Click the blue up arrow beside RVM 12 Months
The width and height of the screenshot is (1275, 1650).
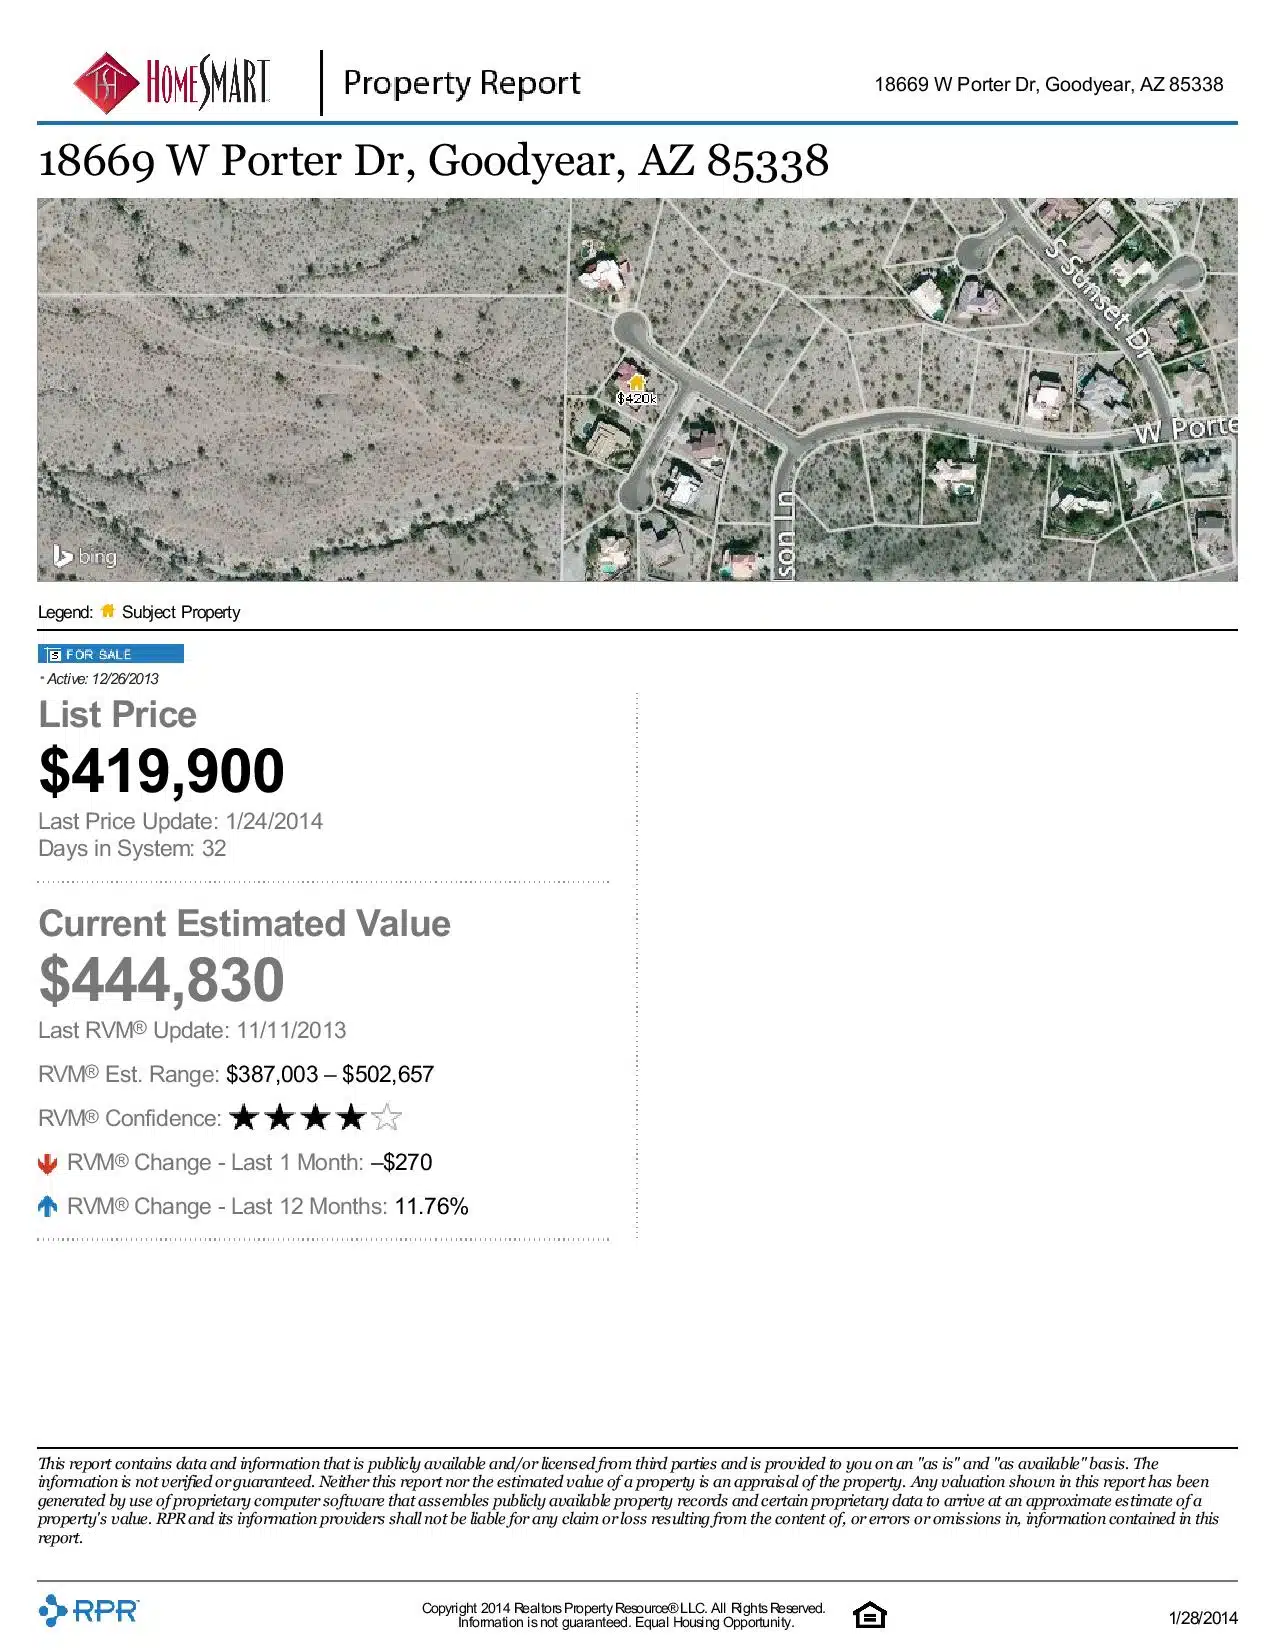47,1207
